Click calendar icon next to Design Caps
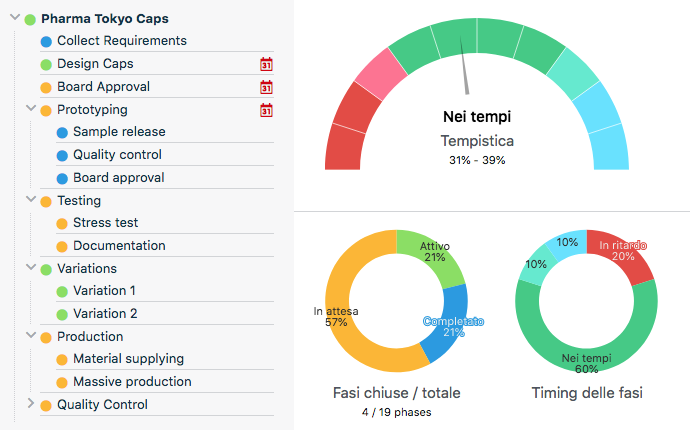 (x=266, y=64)
